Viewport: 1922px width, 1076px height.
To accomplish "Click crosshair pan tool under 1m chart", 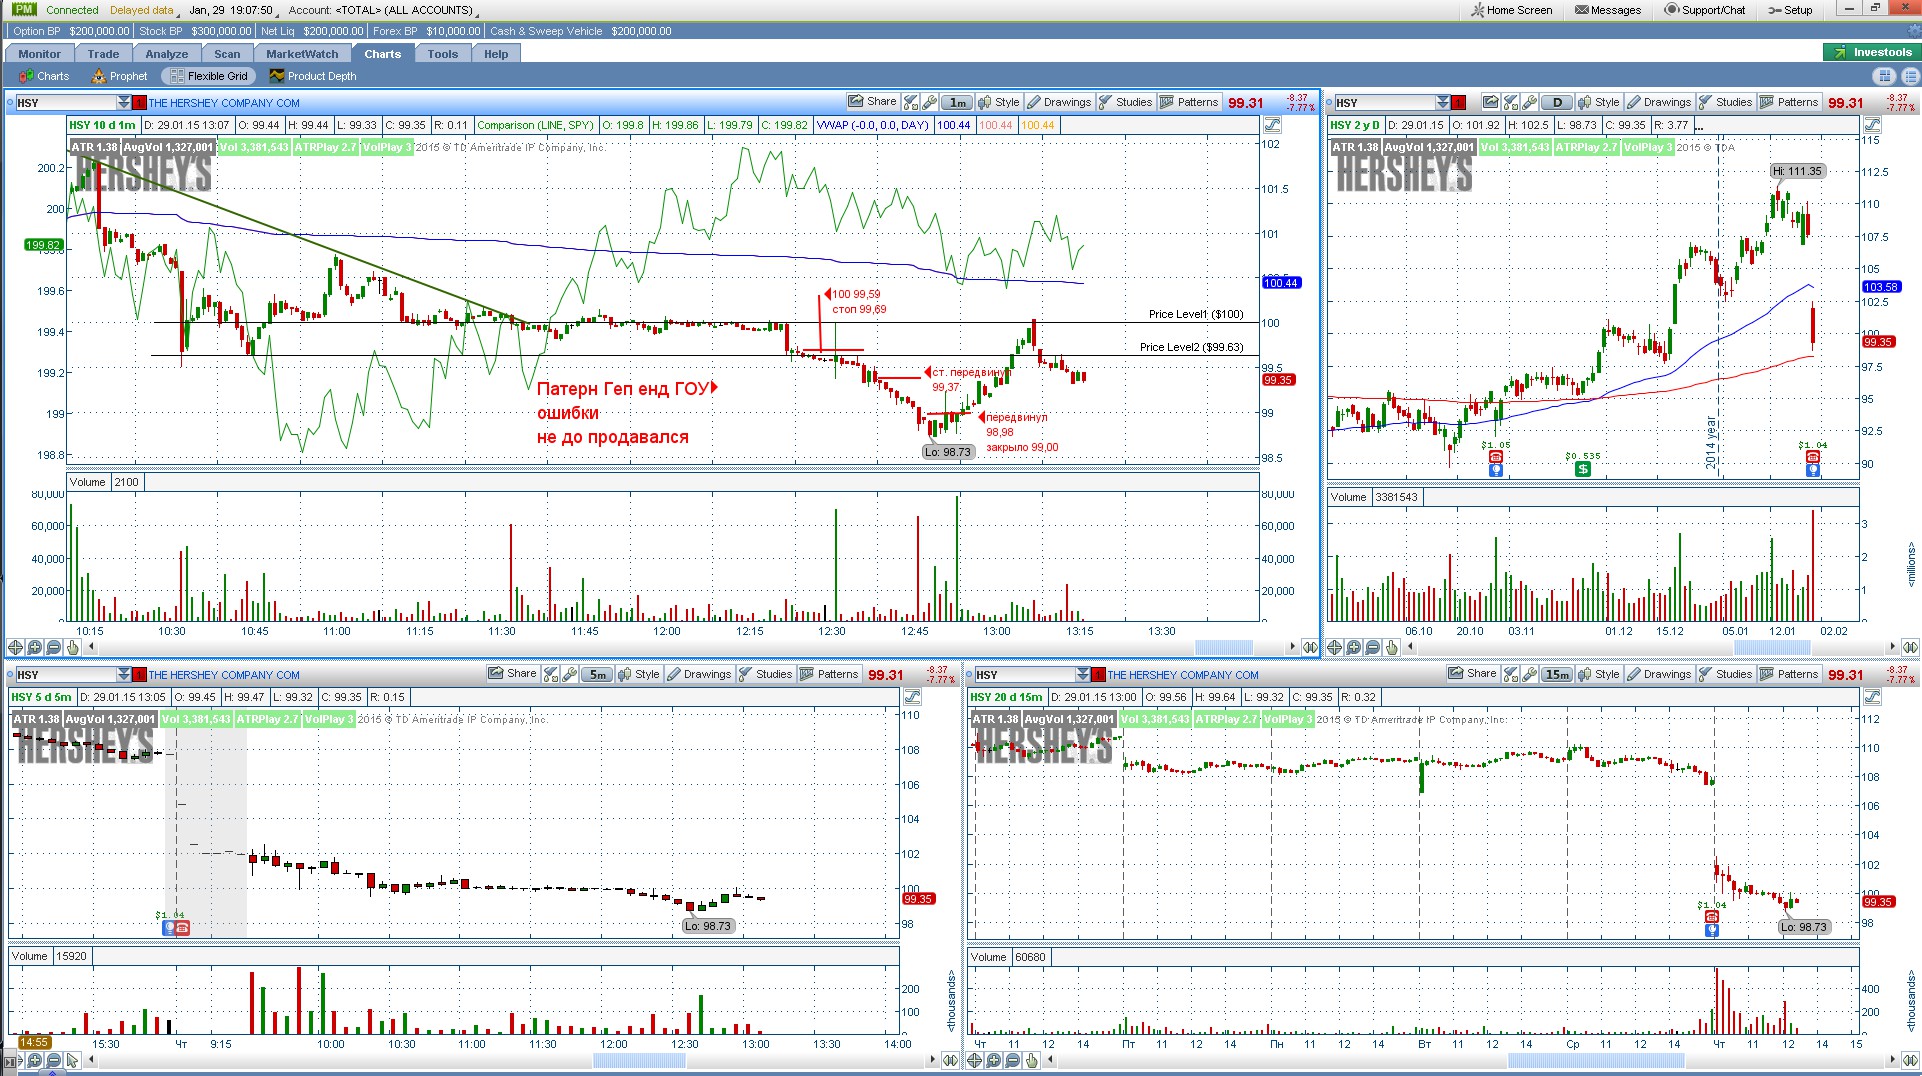I will [x=15, y=647].
